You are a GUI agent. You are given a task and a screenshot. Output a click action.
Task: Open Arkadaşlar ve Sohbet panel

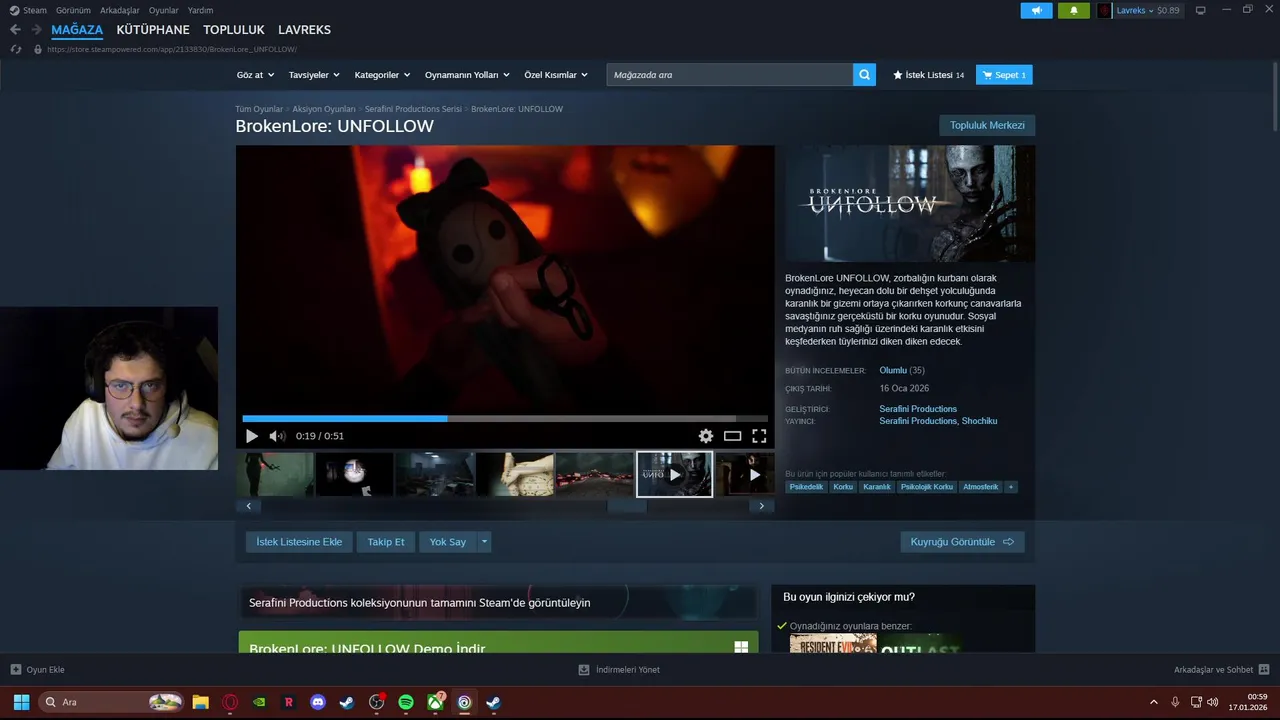pos(1221,670)
